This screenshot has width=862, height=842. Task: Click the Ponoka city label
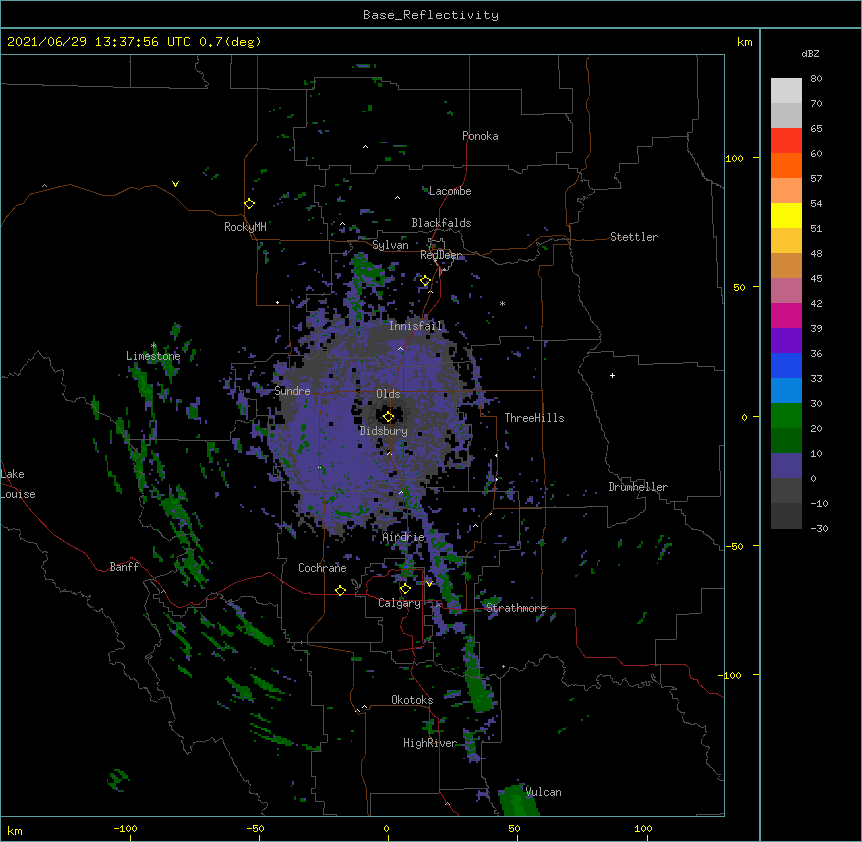pos(480,136)
